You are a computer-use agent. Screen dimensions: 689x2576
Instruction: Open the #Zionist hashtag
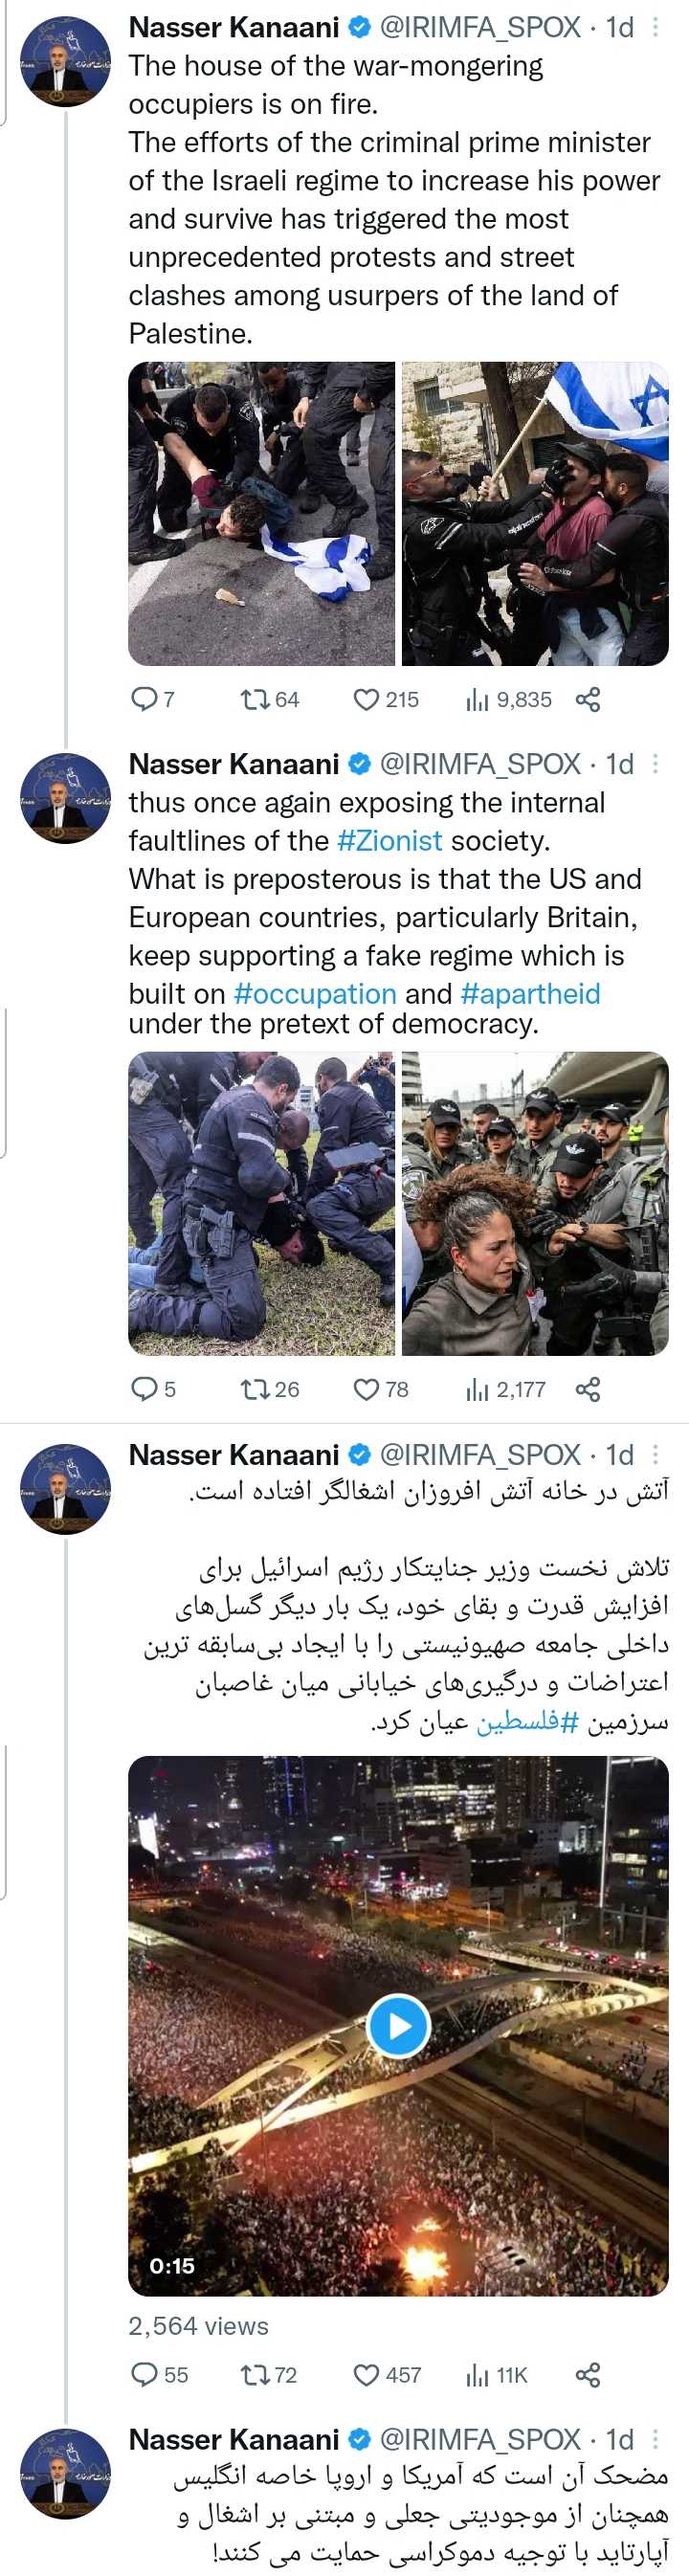389,841
